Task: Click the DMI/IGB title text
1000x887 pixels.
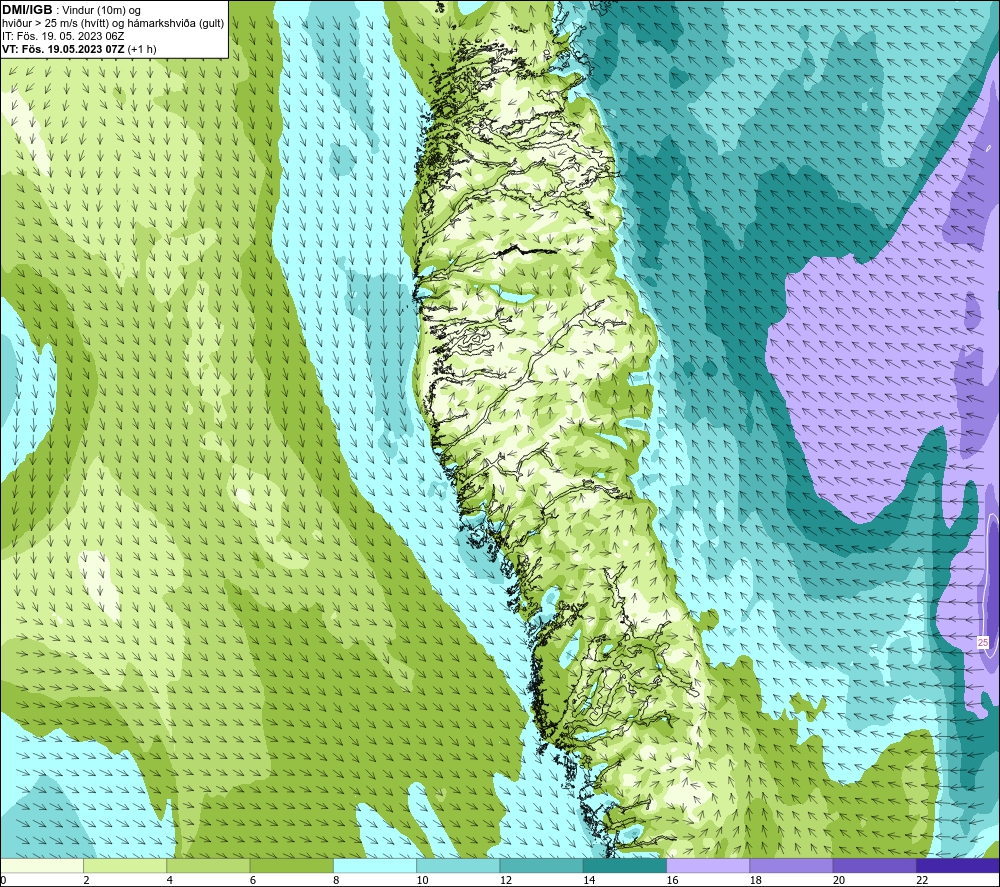Action: [27, 10]
